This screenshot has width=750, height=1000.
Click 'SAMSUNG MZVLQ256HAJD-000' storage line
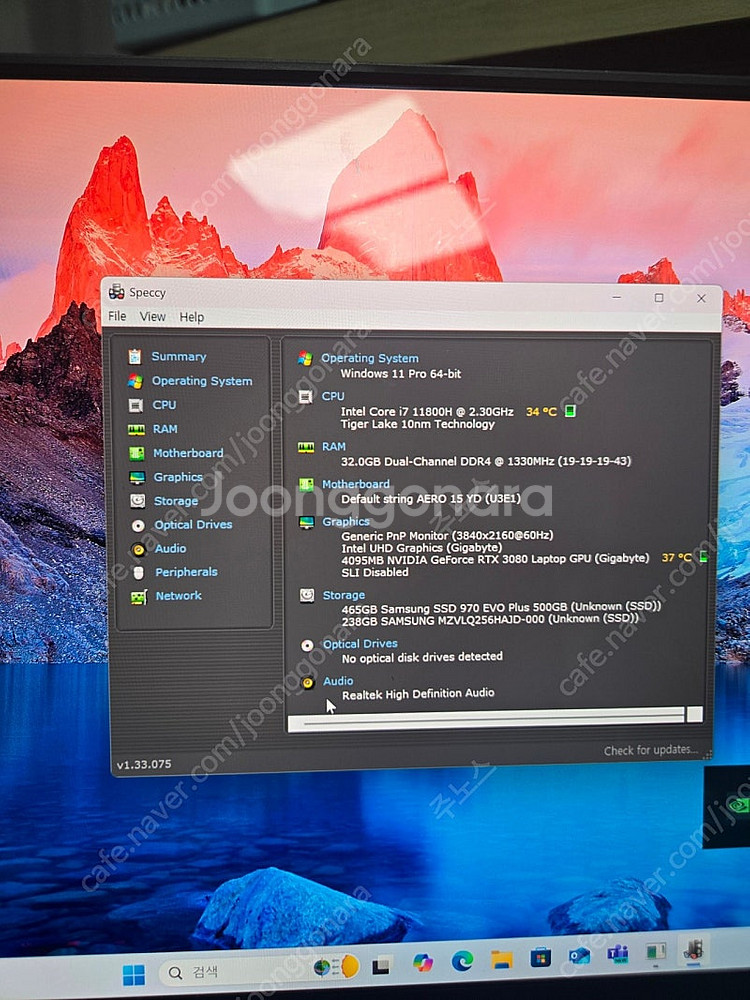(490, 619)
